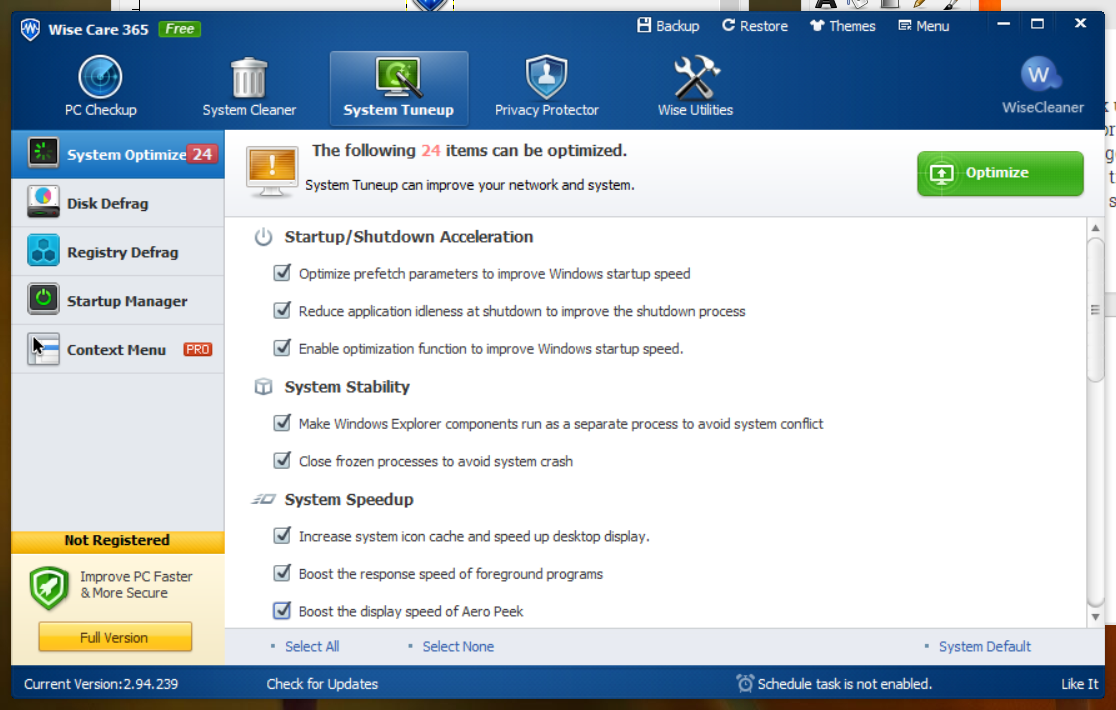The width and height of the screenshot is (1116, 710).
Task: Open PC Checkup radar icon
Action: [x=100, y=77]
